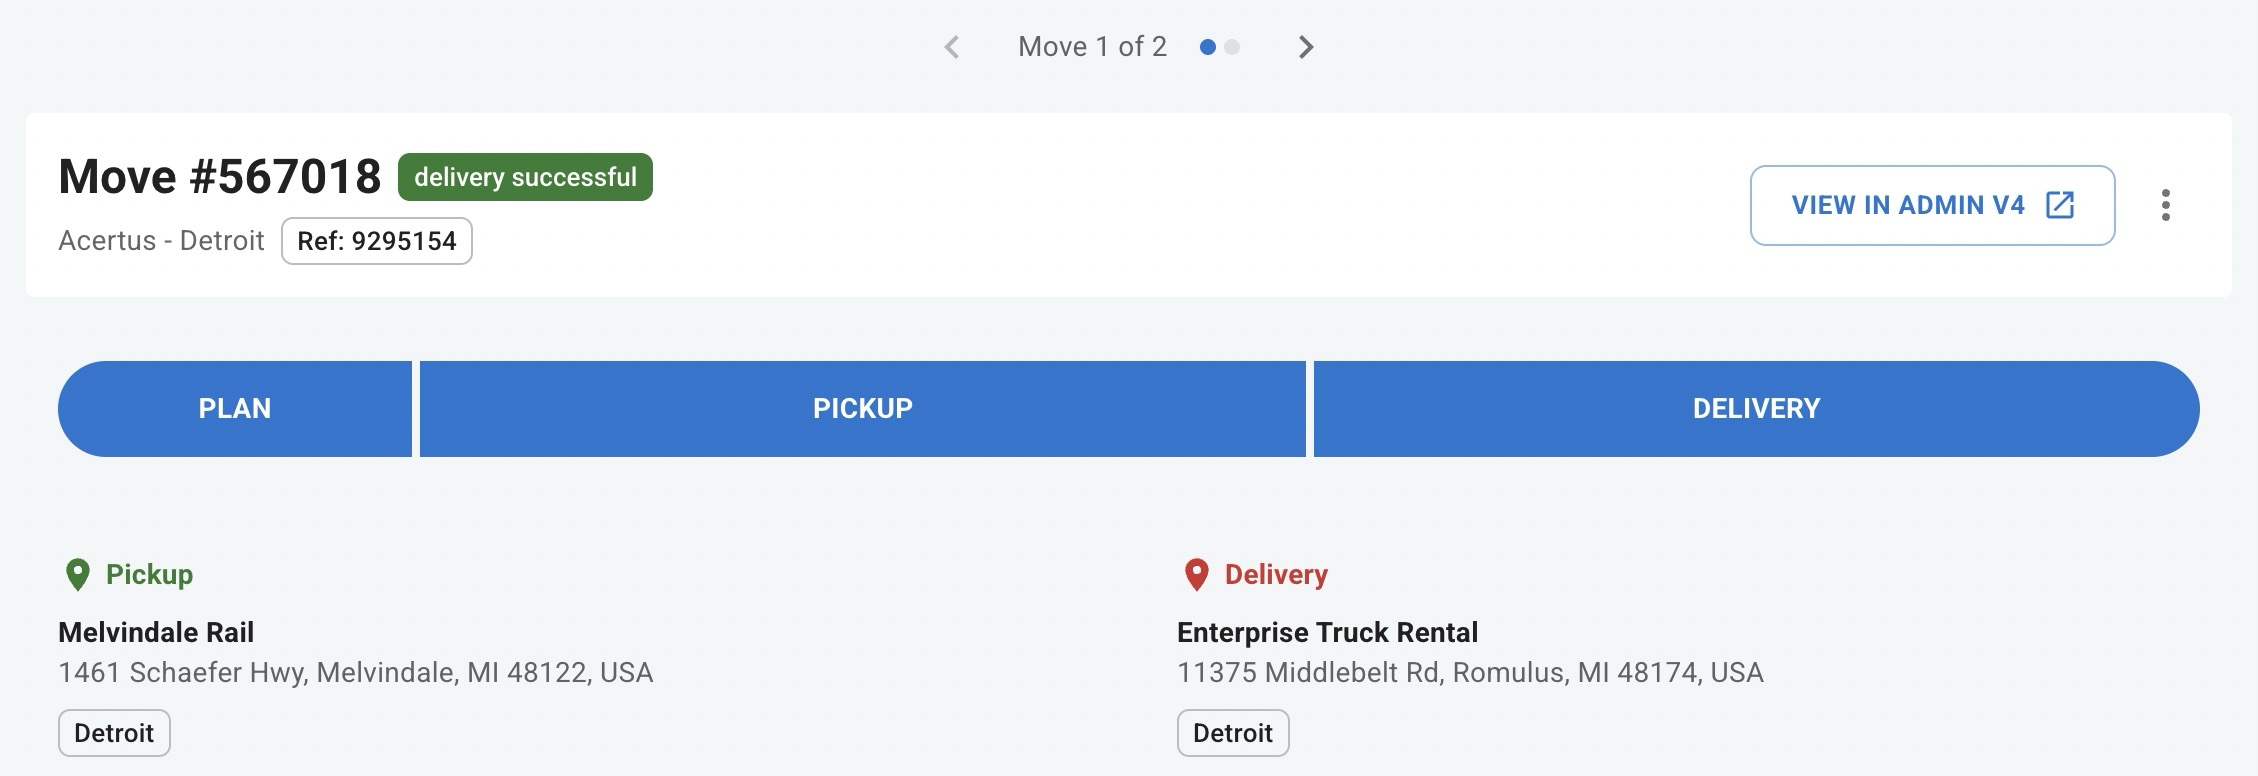2258x776 pixels.
Task: Toggle the delivery successful status badge
Action: tap(524, 176)
